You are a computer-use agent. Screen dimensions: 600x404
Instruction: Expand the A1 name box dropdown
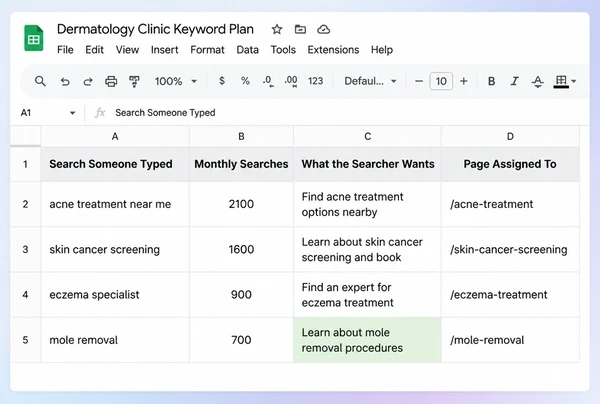(72, 113)
